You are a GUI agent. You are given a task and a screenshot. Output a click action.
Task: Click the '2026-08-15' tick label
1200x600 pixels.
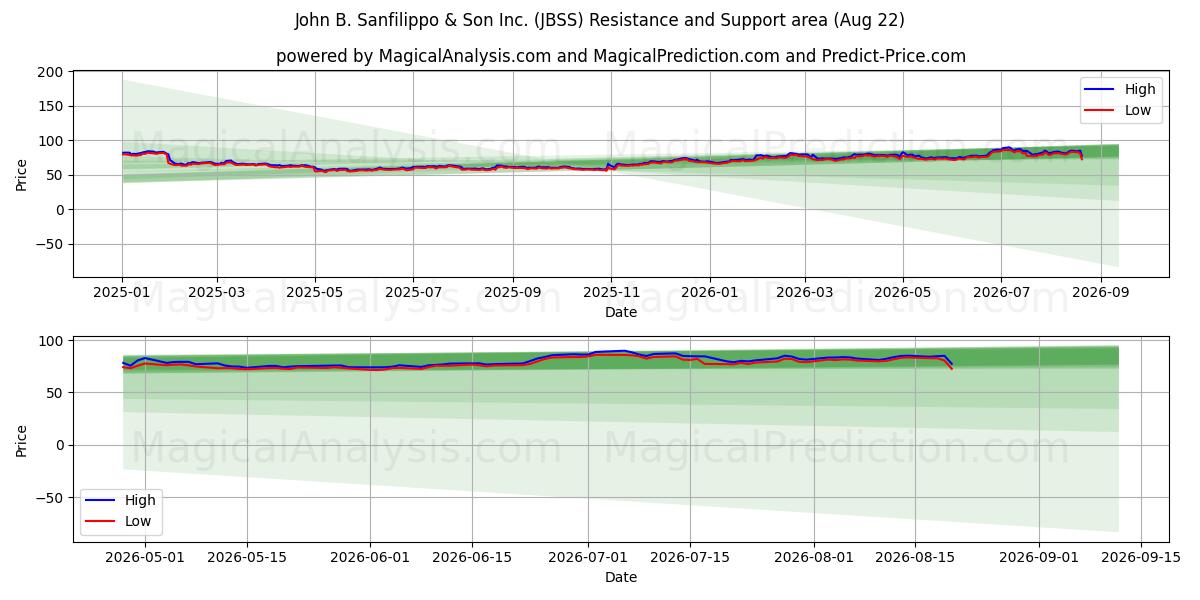(915, 558)
